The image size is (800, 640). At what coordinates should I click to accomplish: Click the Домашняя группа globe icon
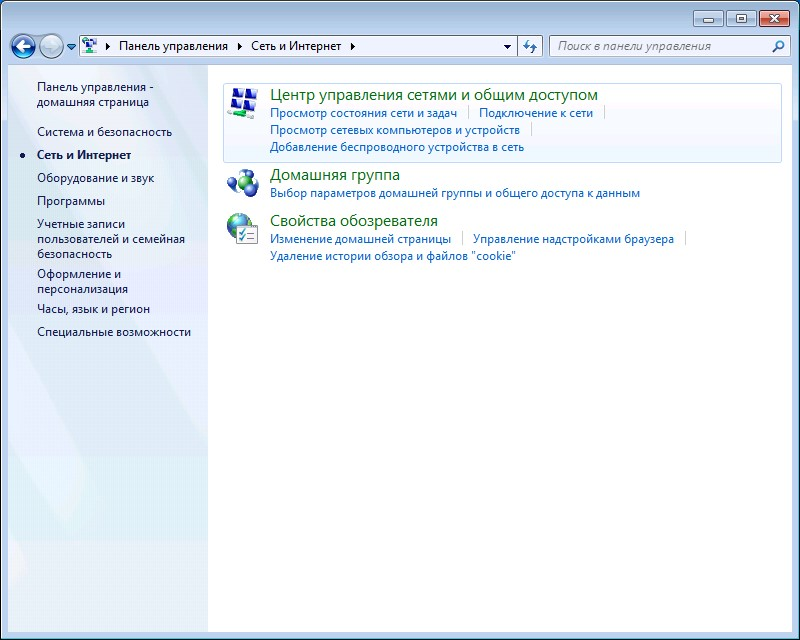[x=243, y=184]
